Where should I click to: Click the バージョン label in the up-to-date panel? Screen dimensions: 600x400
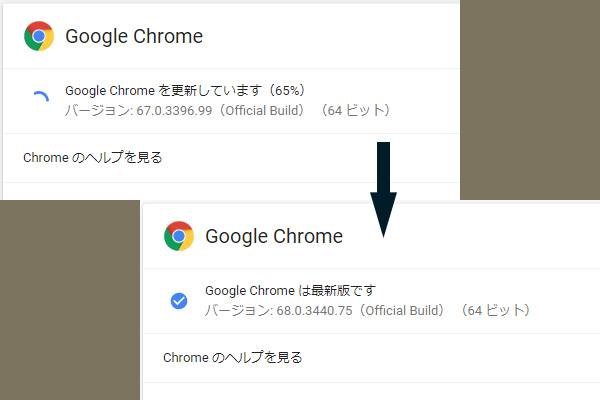pos(234,310)
